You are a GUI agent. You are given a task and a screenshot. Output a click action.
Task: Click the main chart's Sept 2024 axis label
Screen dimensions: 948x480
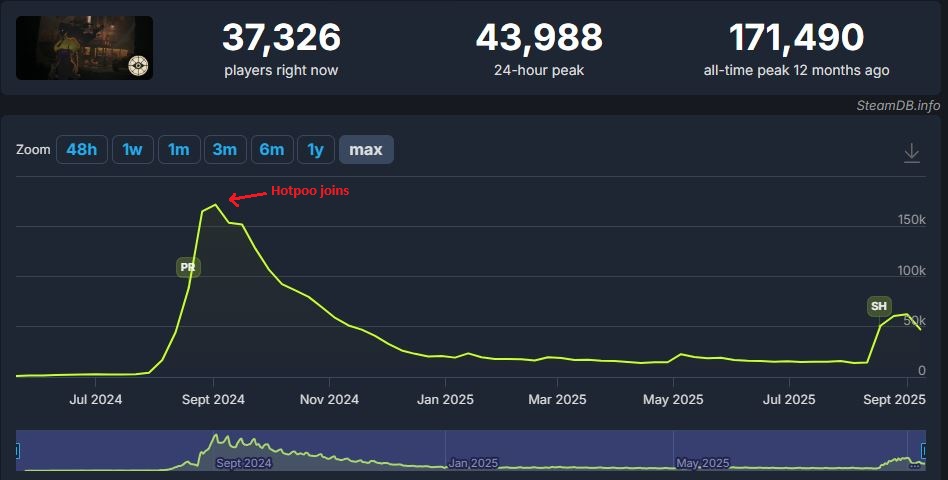click(x=213, y=400)
